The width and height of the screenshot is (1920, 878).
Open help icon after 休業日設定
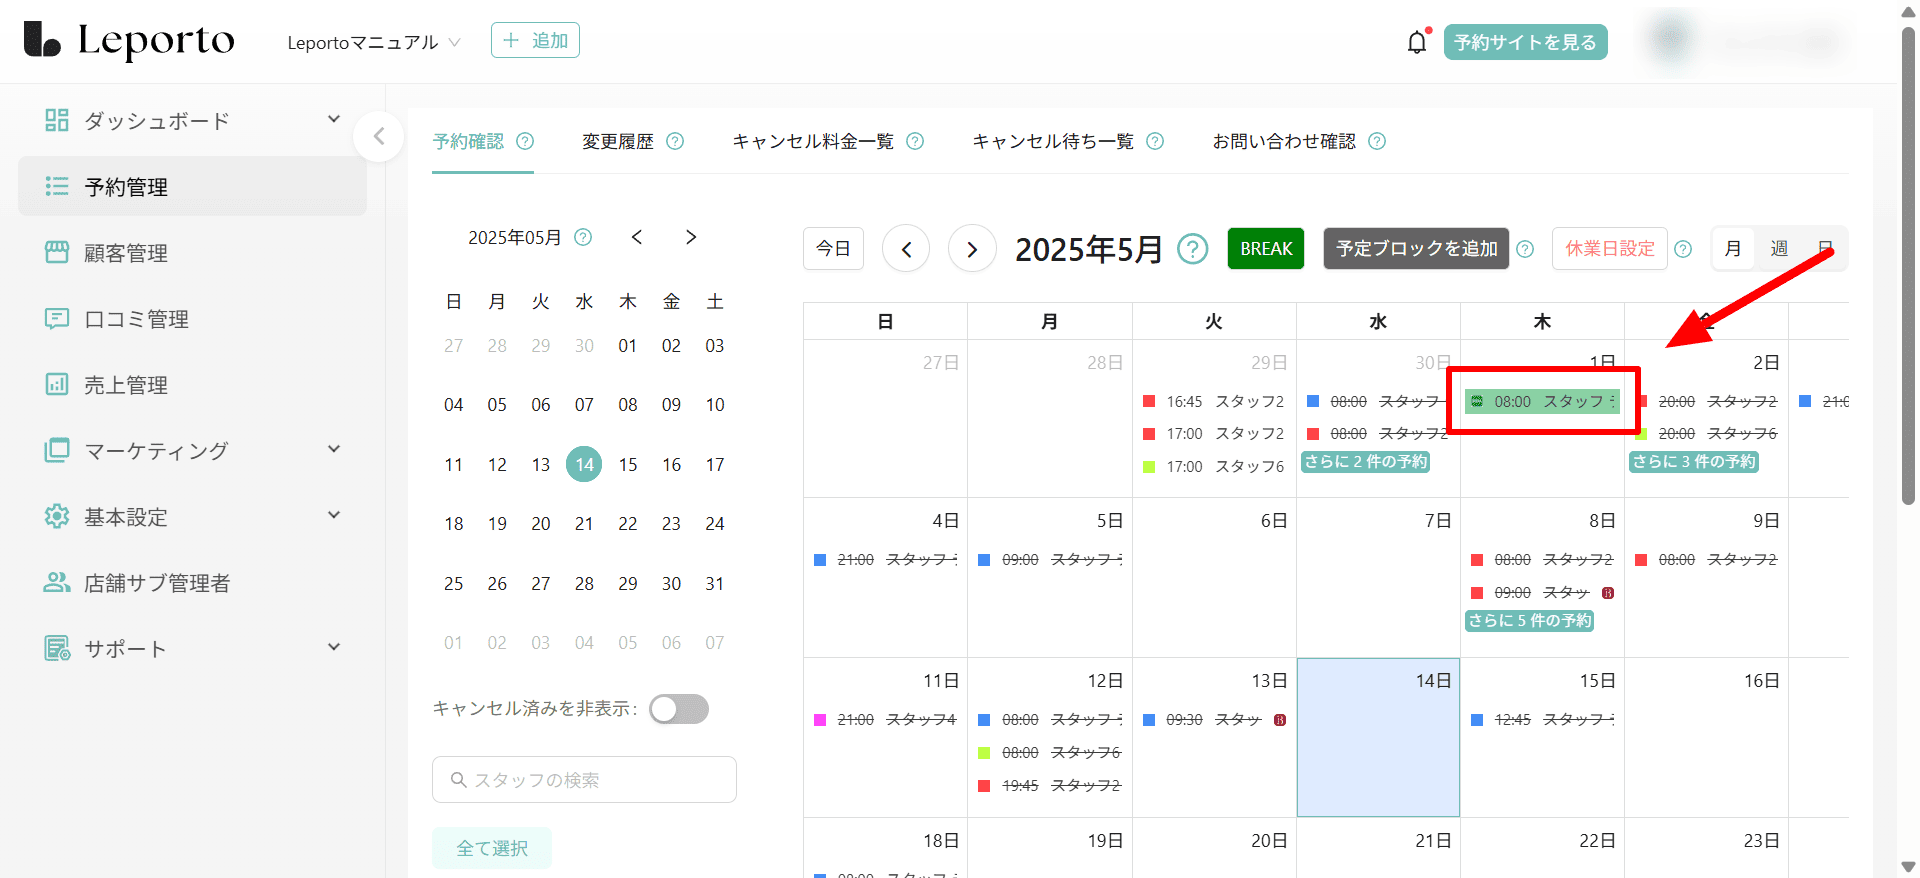click(1683, 249)
